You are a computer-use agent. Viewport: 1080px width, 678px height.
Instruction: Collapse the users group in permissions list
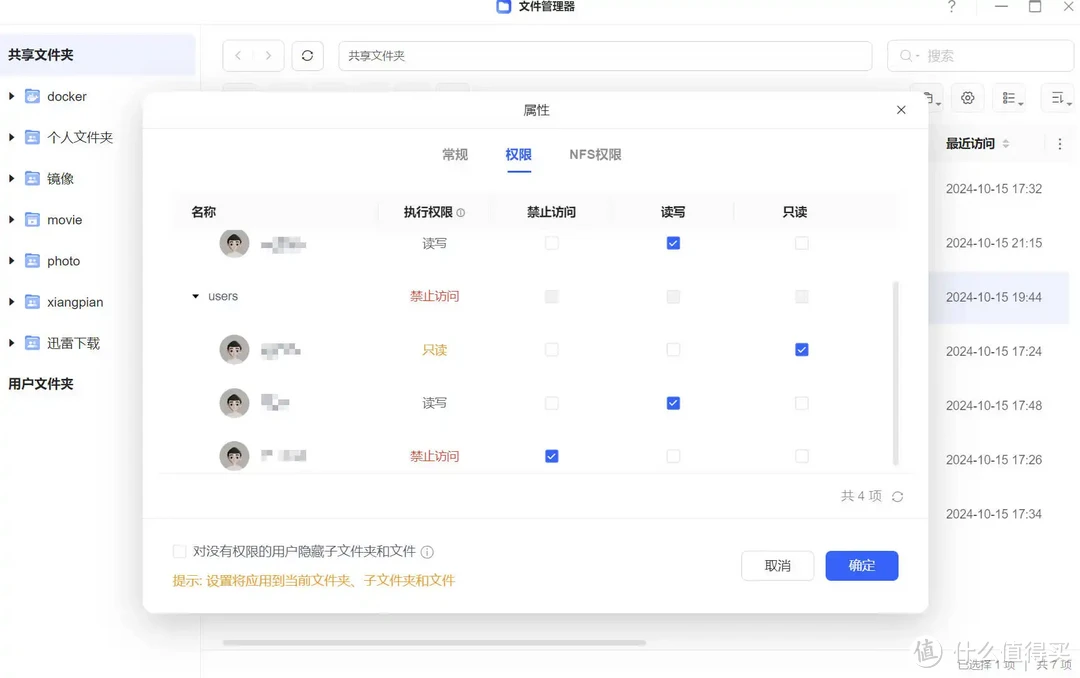(x=196, y=296)
